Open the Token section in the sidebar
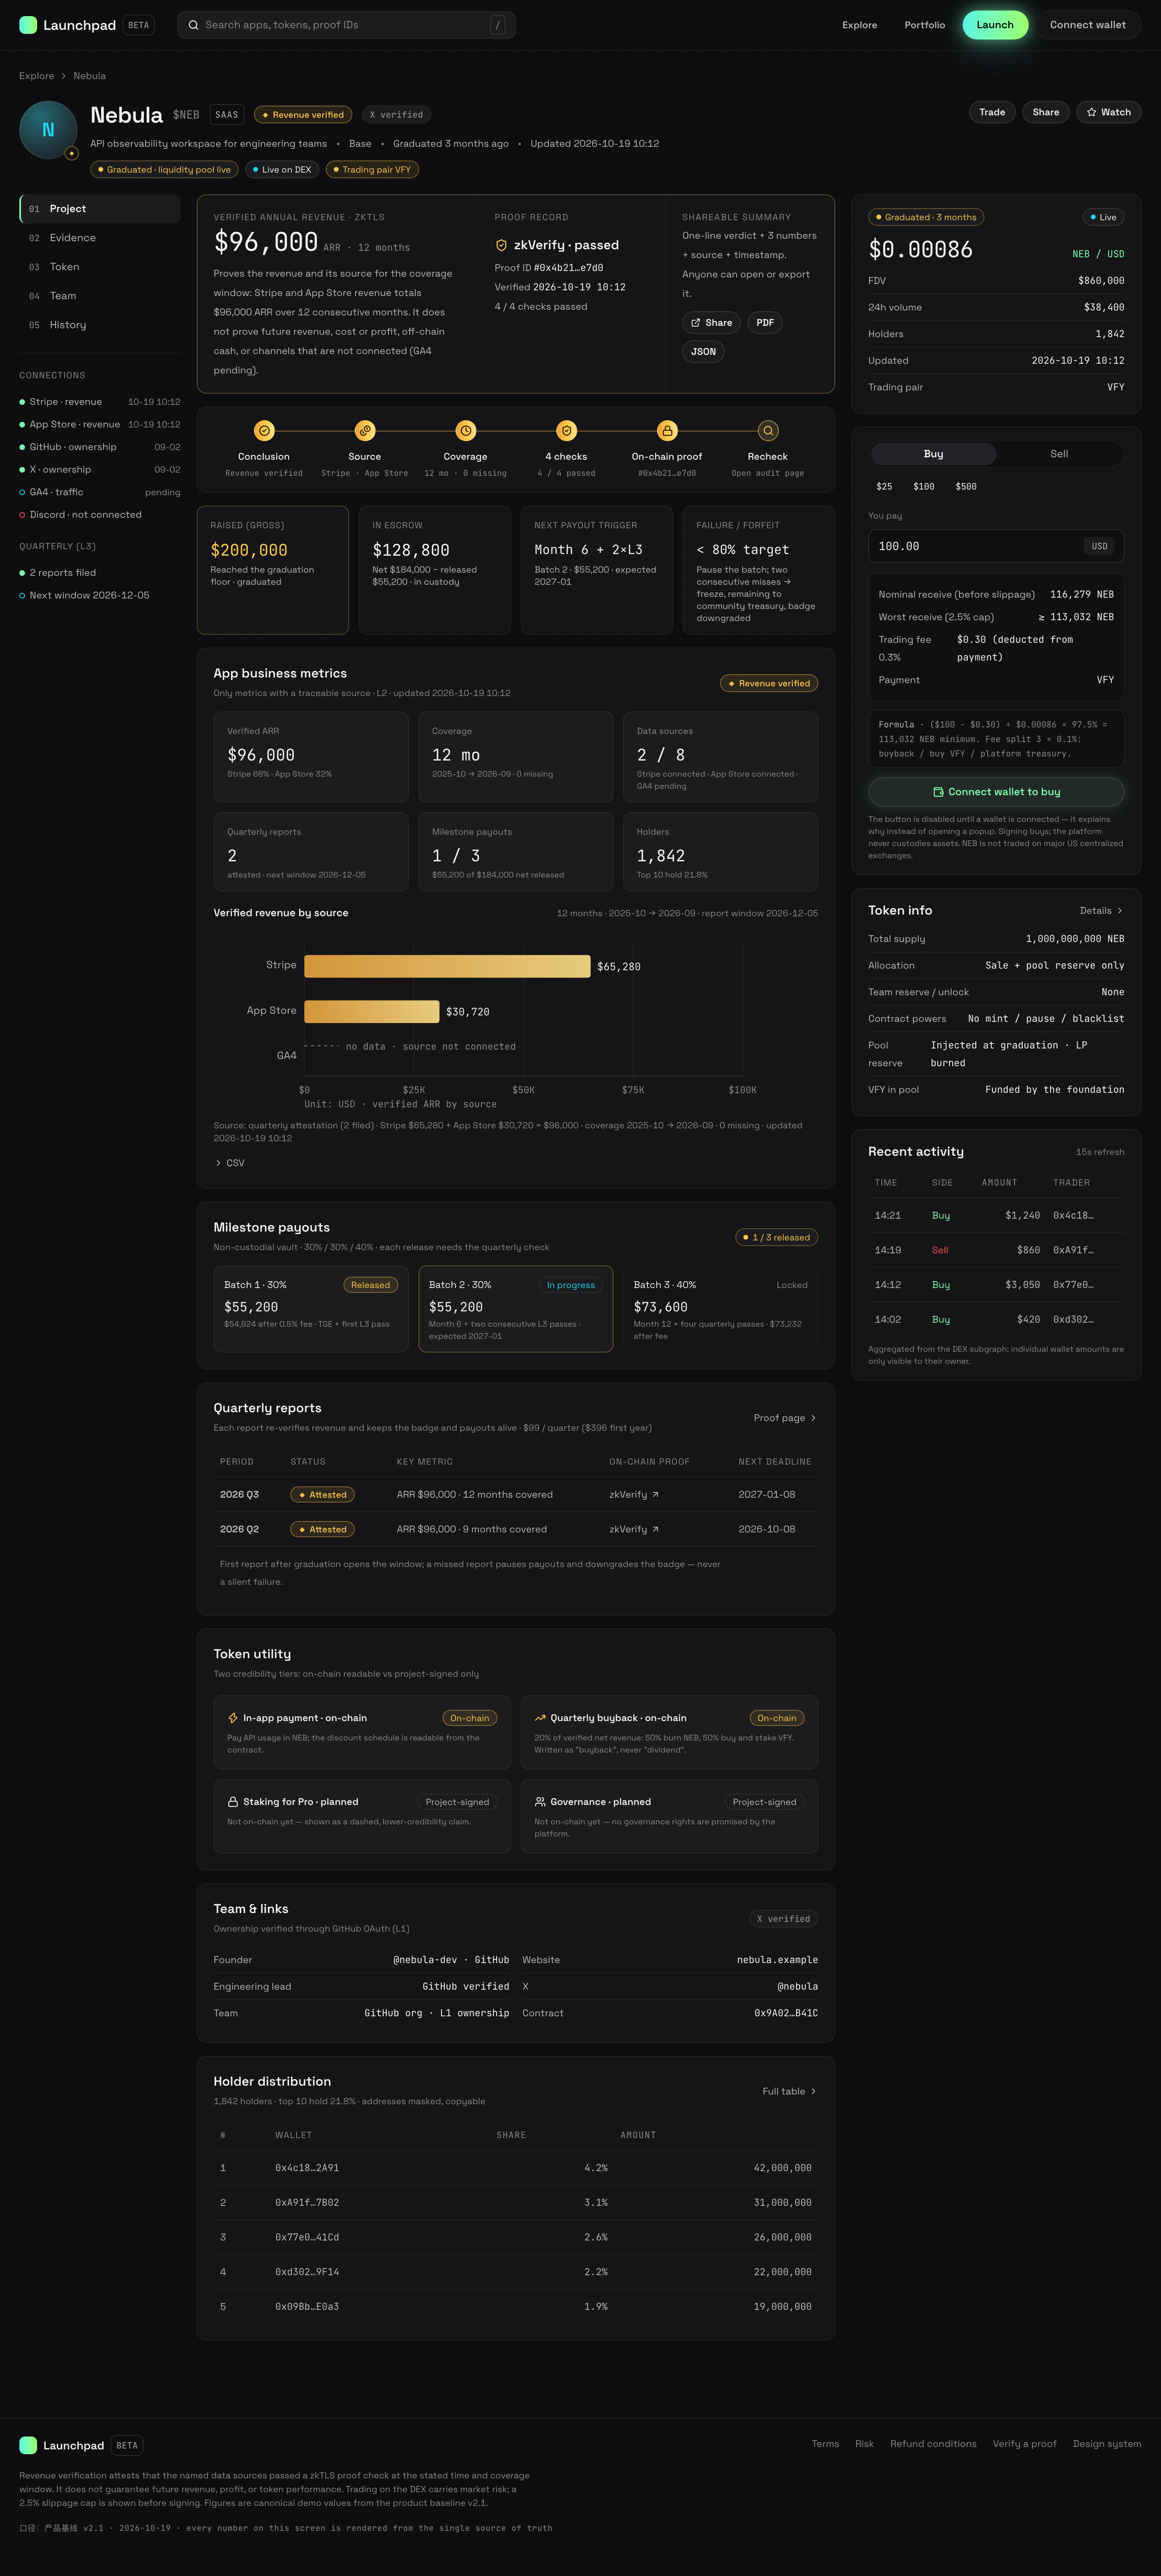This screenshot has height=2576, width=1161. [x=100, y=267]
